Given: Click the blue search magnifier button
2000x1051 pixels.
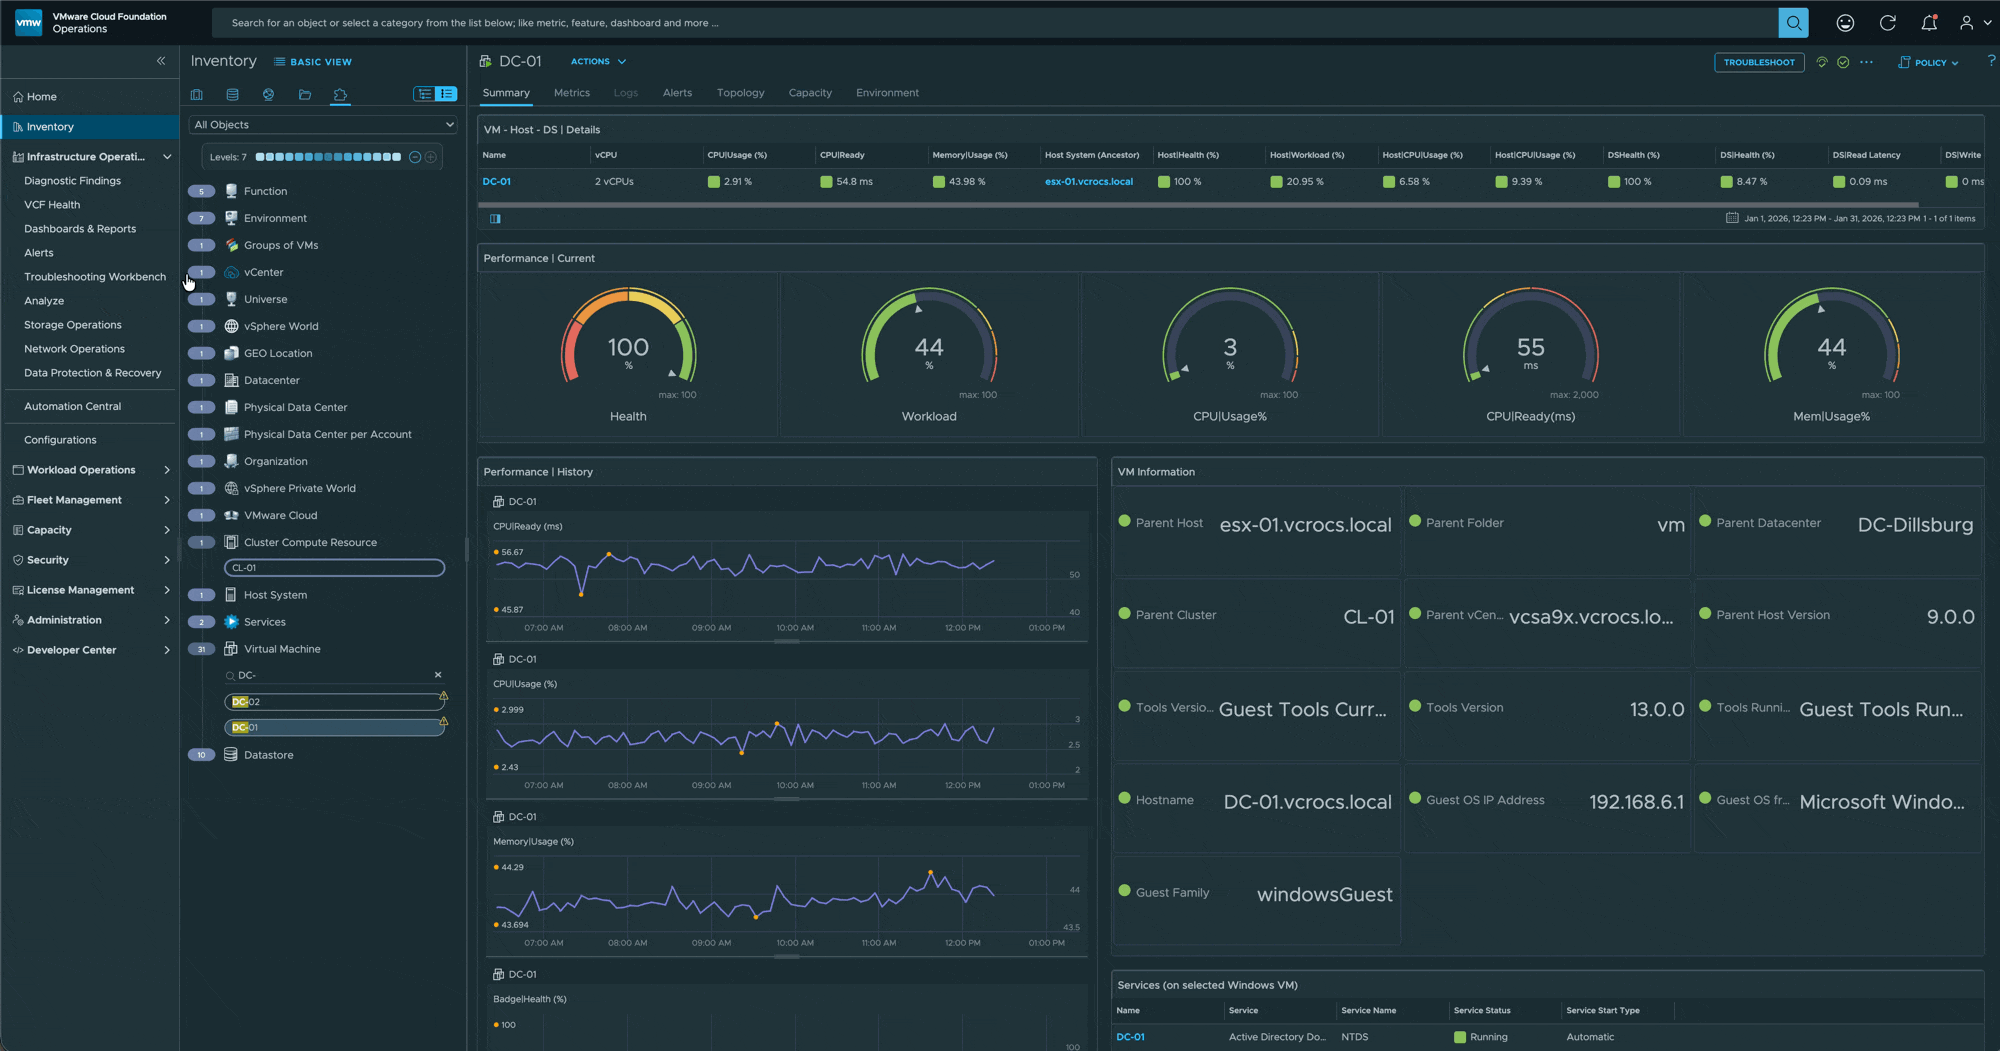Looking at the screenshot, I should pyautogui.click(x=1793, y=23).
